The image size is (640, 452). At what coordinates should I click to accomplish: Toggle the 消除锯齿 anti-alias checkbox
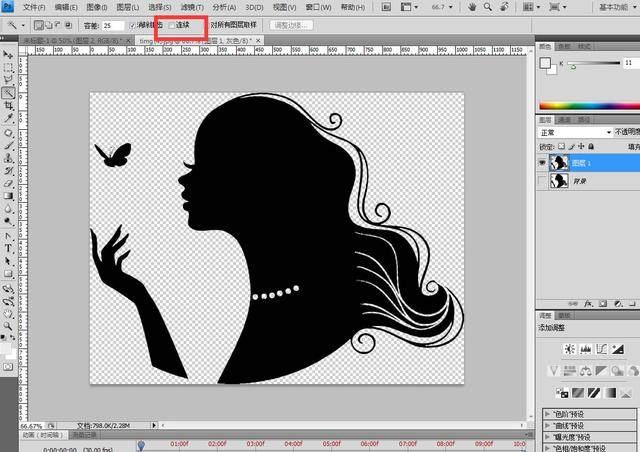click(132, 24)
